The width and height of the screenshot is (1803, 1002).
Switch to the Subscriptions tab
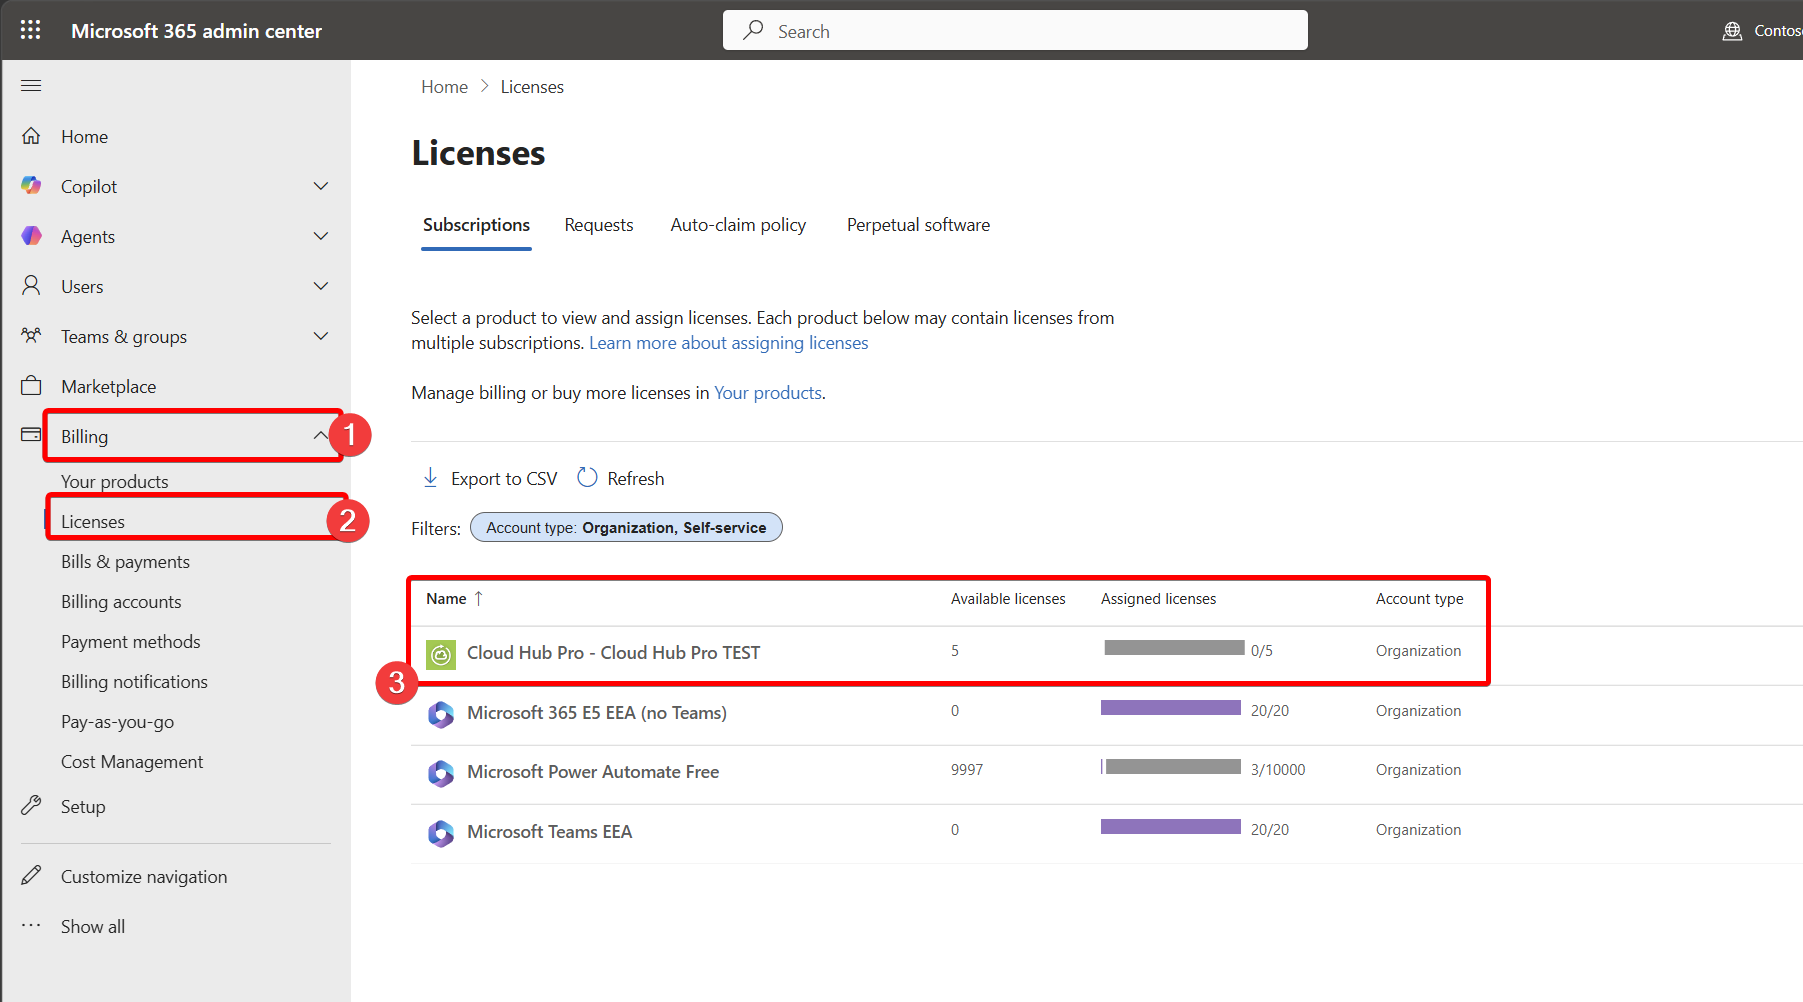pos(476,225)
